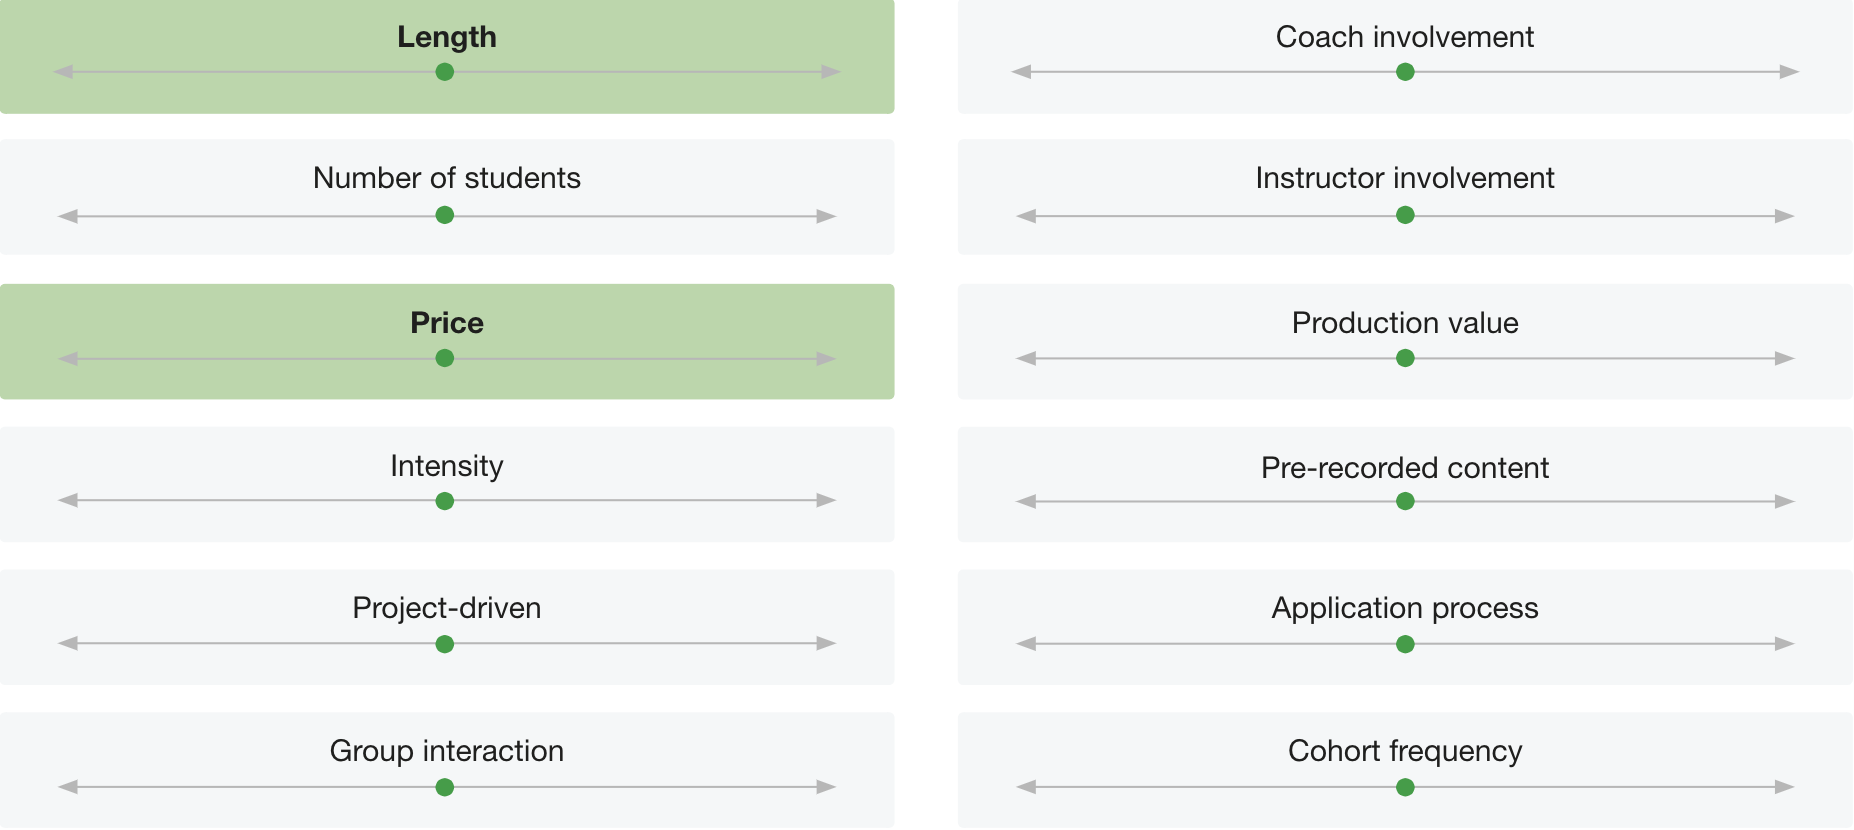Image resolution: width=1854 pixels, height=830 pixels.
Task: Click the Intensity slider dot
Action: pos(445,501)
